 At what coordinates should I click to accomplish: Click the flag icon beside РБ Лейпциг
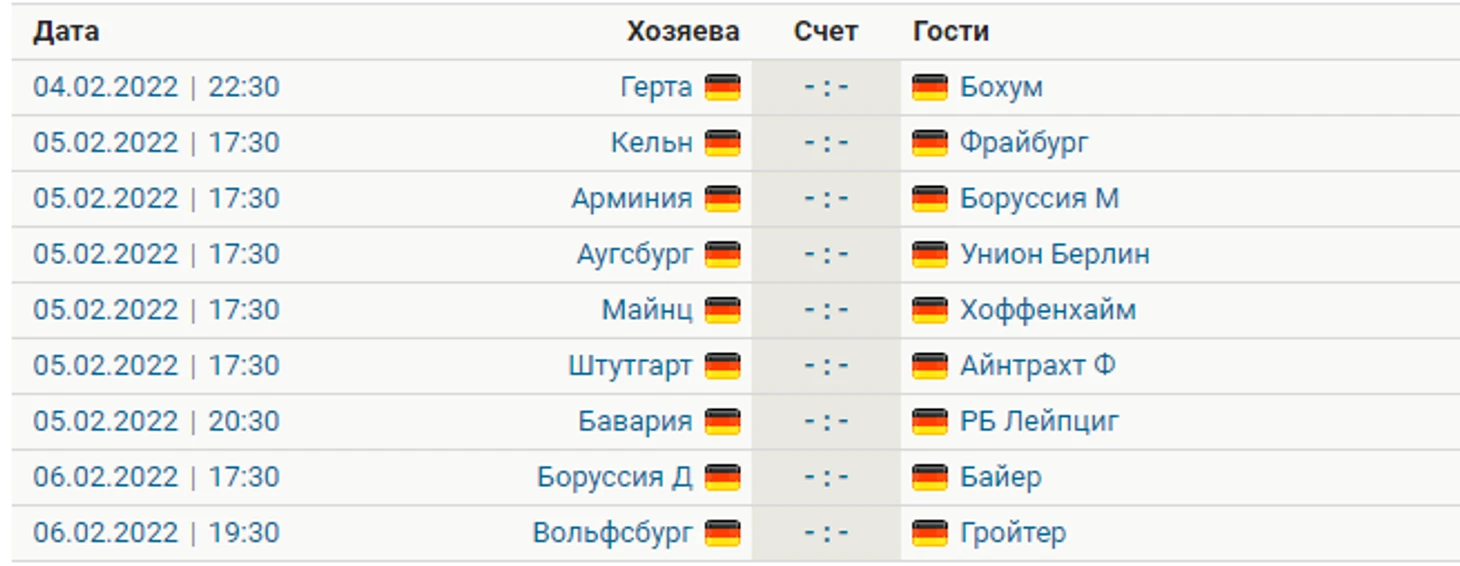(930, 422)
